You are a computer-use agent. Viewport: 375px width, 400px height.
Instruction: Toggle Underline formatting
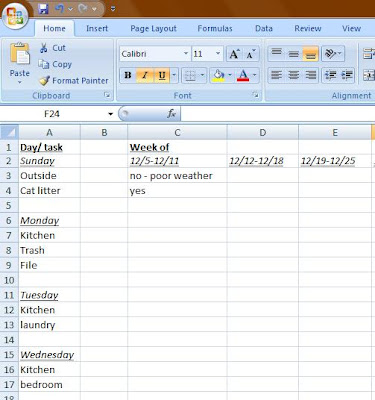(x=162, y=75)
